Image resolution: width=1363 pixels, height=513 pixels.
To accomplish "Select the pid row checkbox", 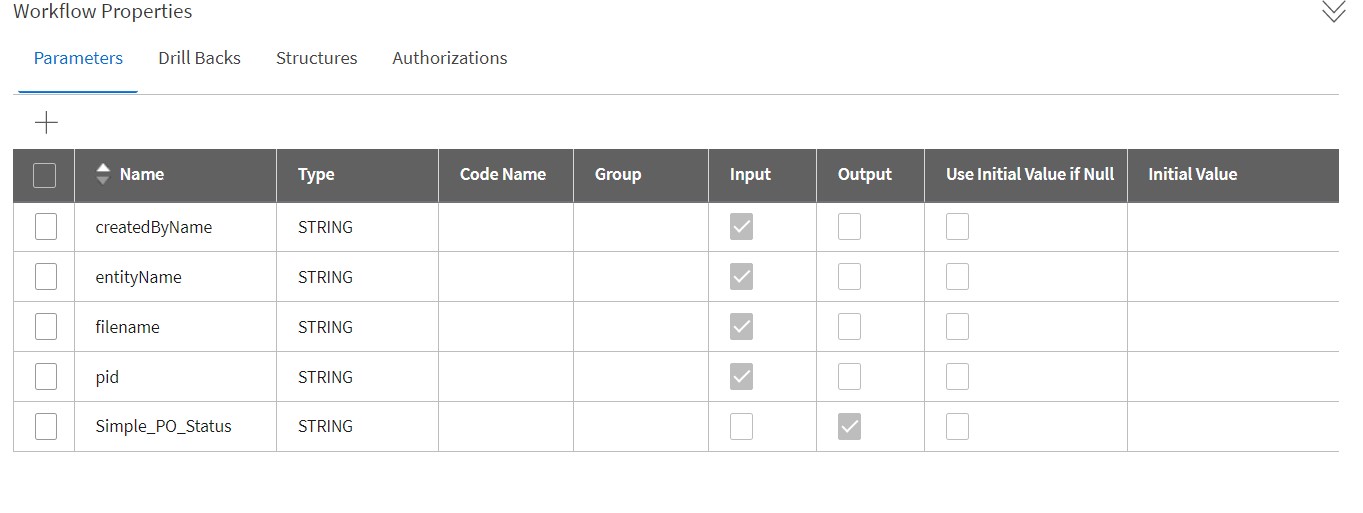I will tap(46, 377).
